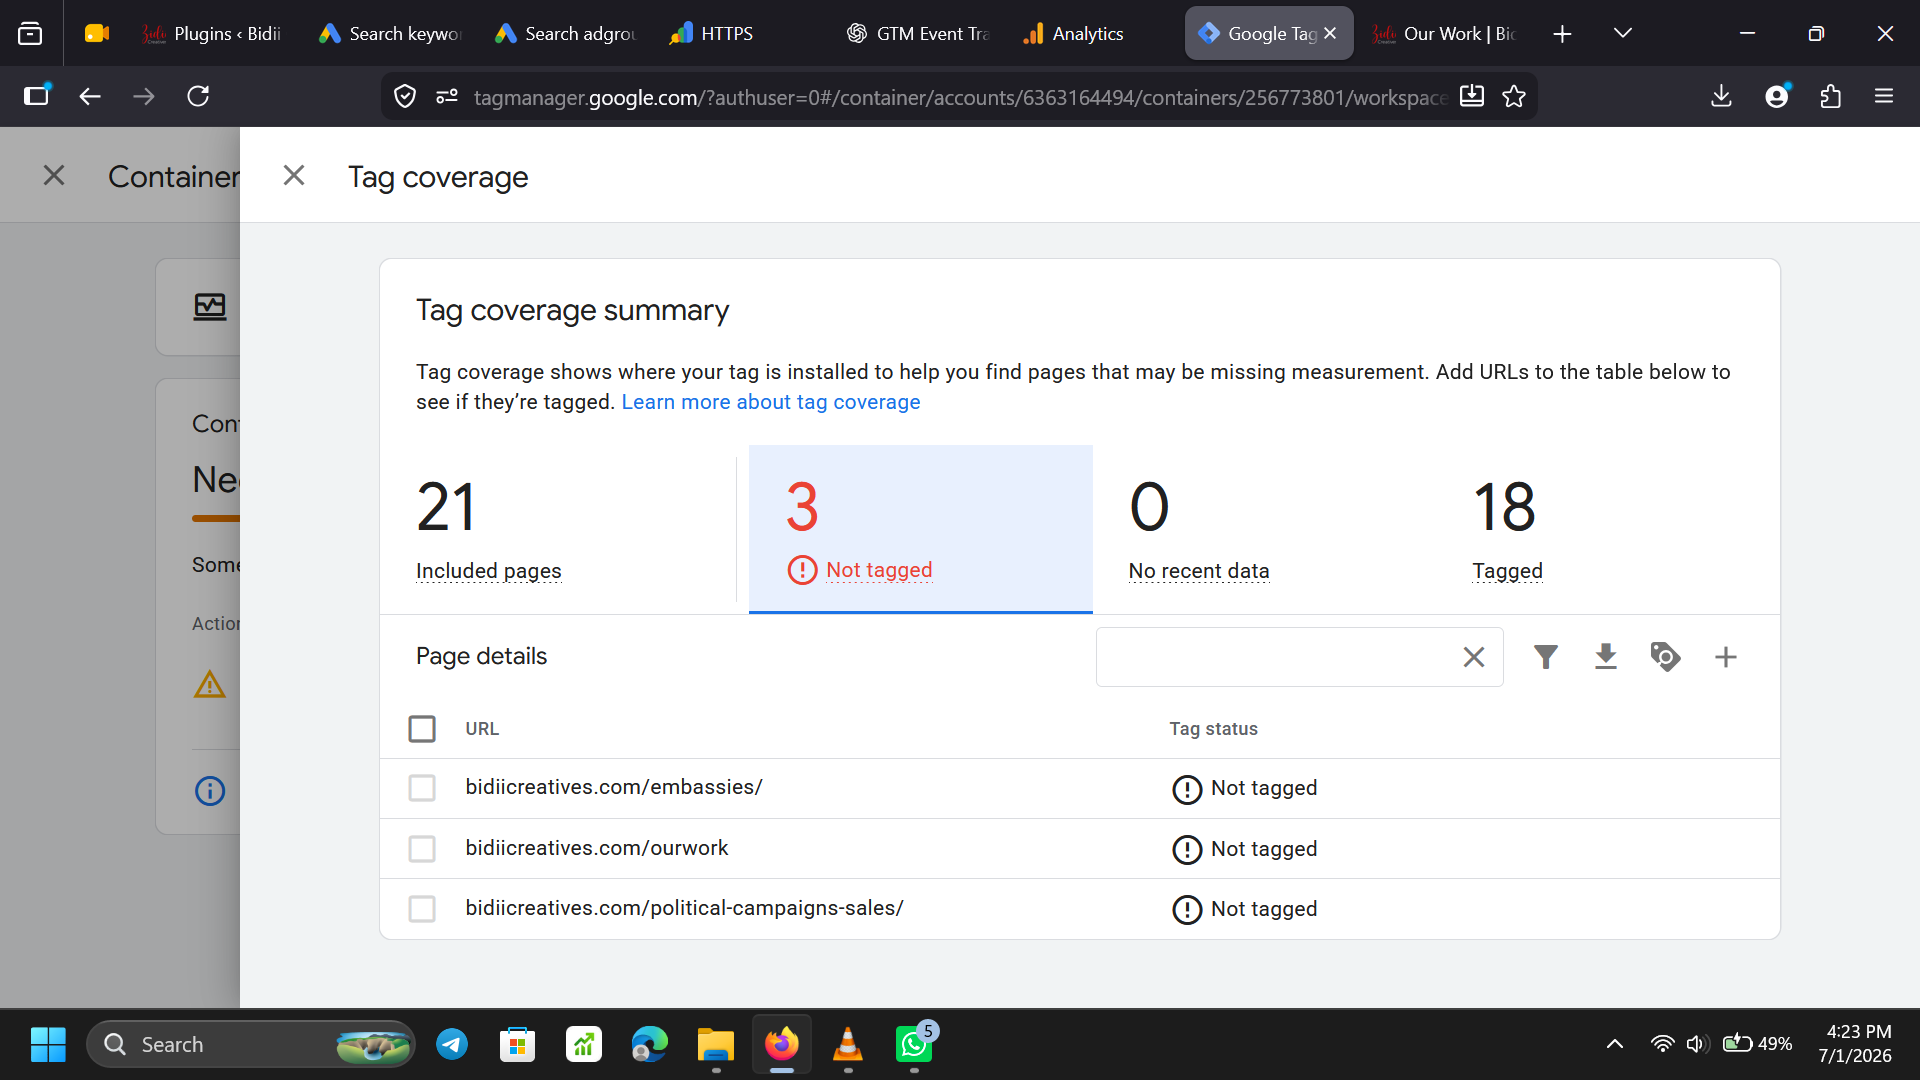
Task: Open Learn more about tag coverage link
Action: pos(770,402)
